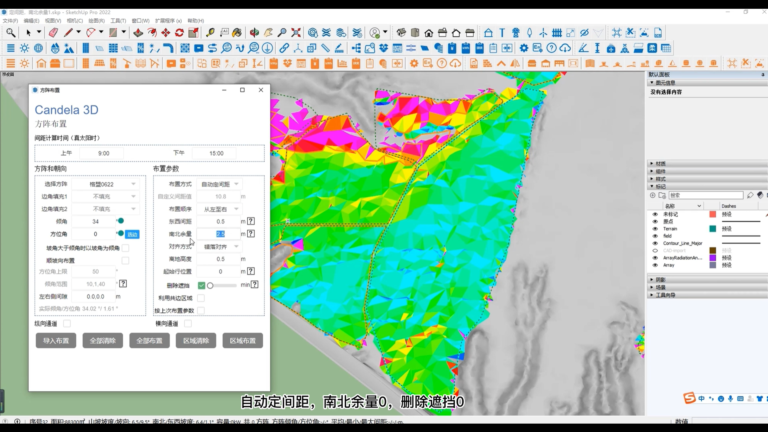Uncheck the green remove-shading checkbox
Screen dimensions: 768x432
point(201,285)
